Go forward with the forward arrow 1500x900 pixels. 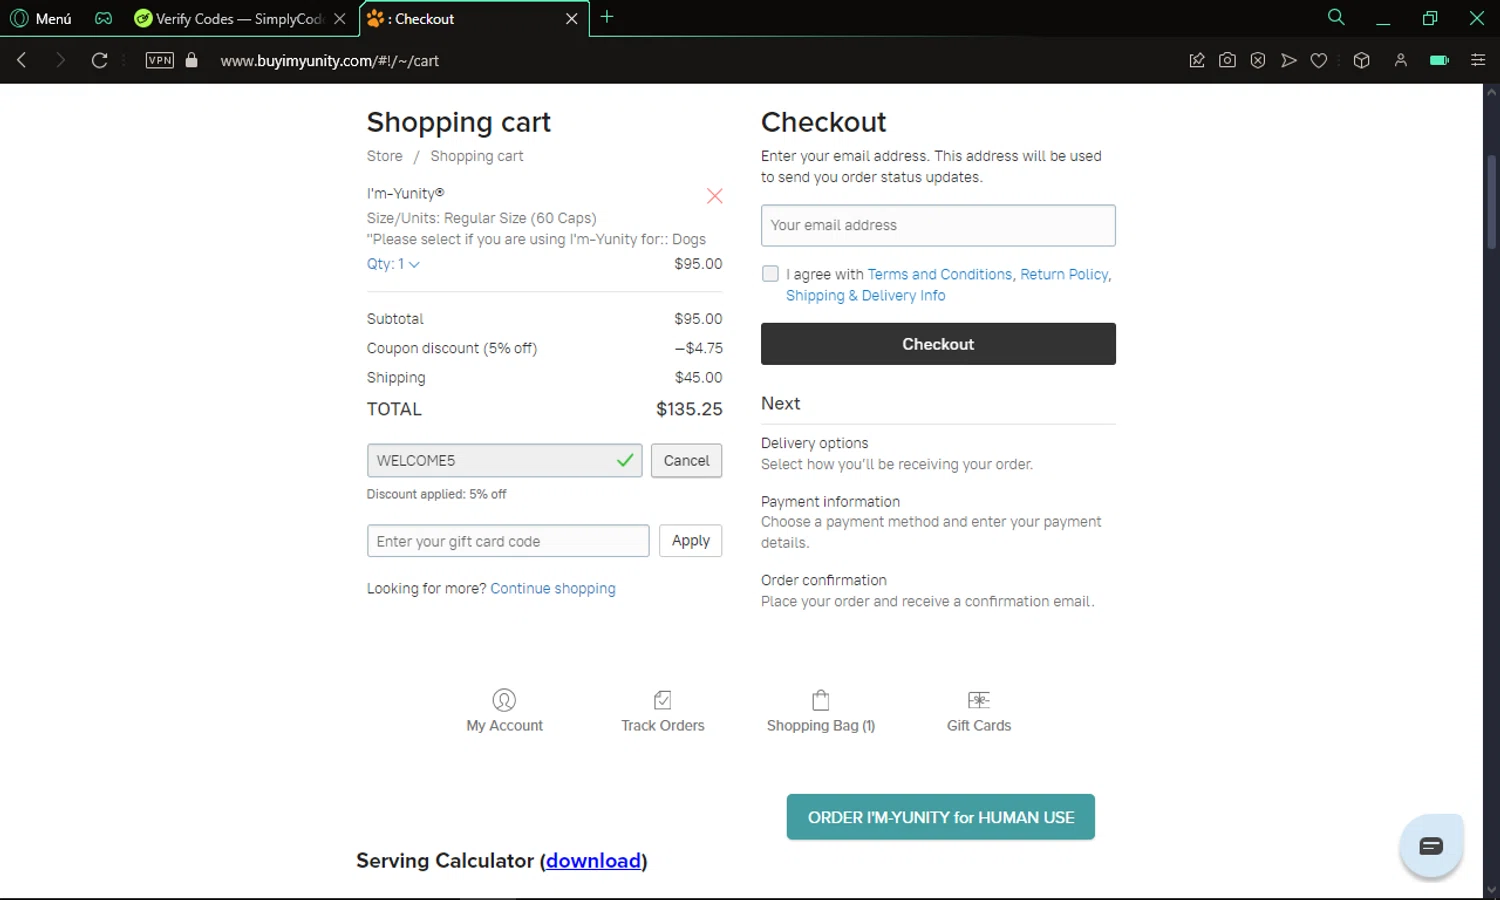[x=60, y=60]
